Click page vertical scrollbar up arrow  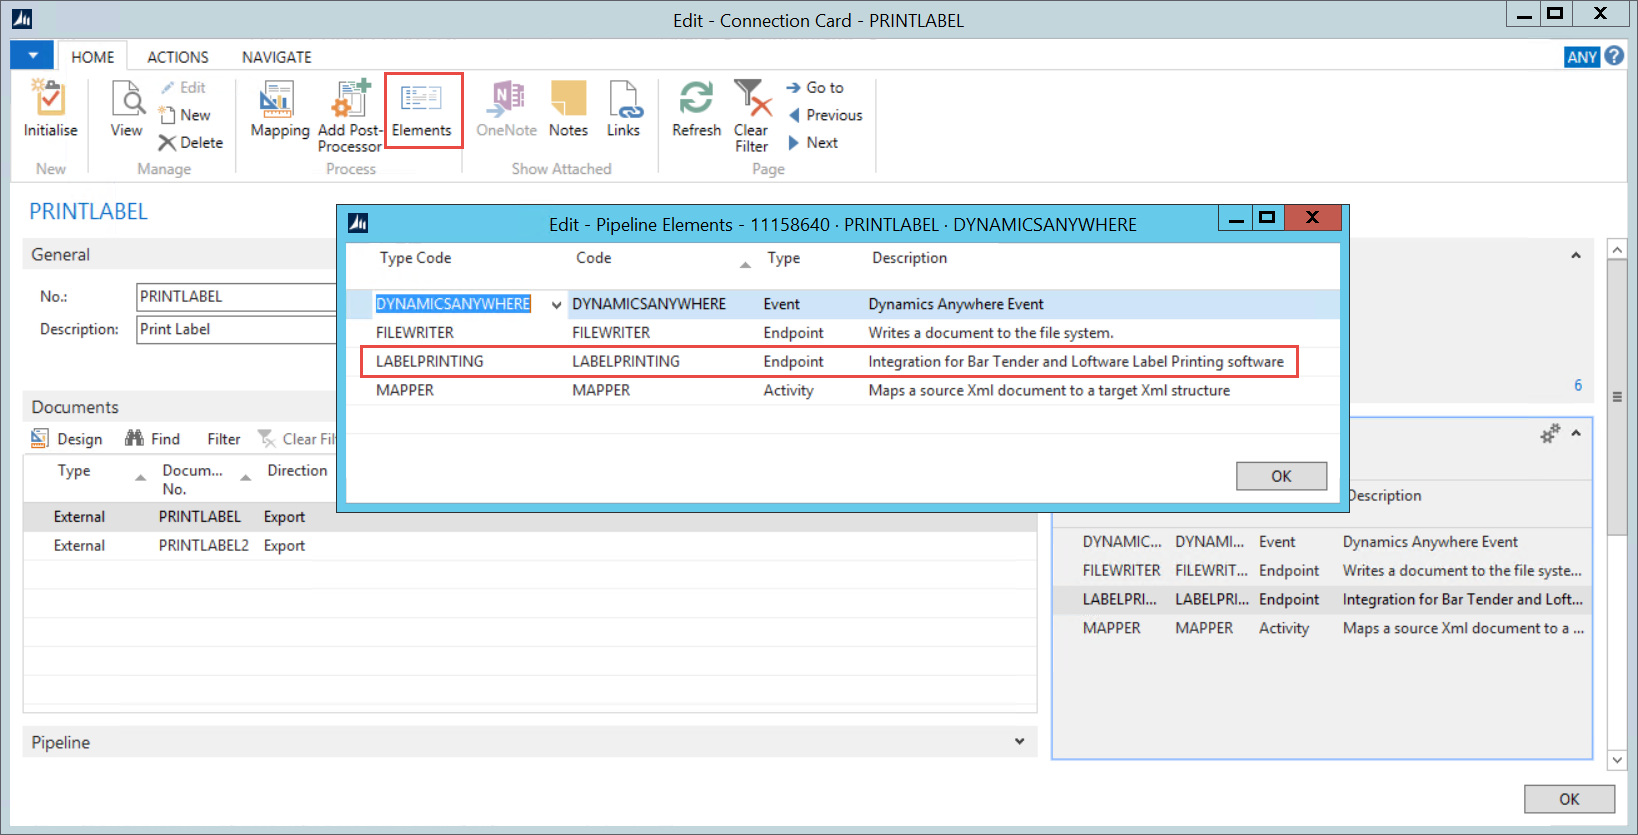pyautogui.click(x=1617, y=249)
